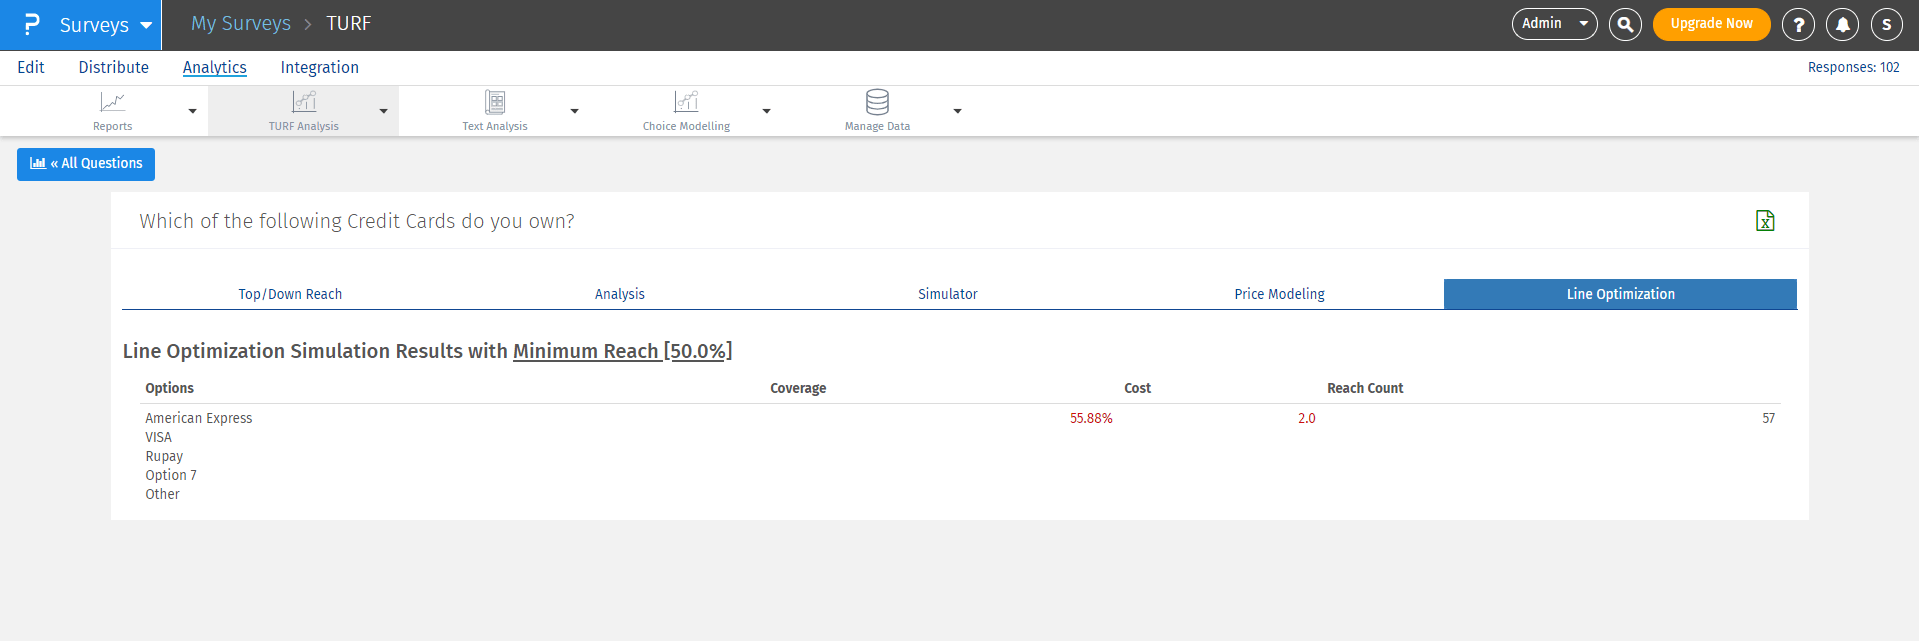This screenshot has height=641, width=1919.
Task: Click the search magnifier icon
Action: [x=1625, y=24]
